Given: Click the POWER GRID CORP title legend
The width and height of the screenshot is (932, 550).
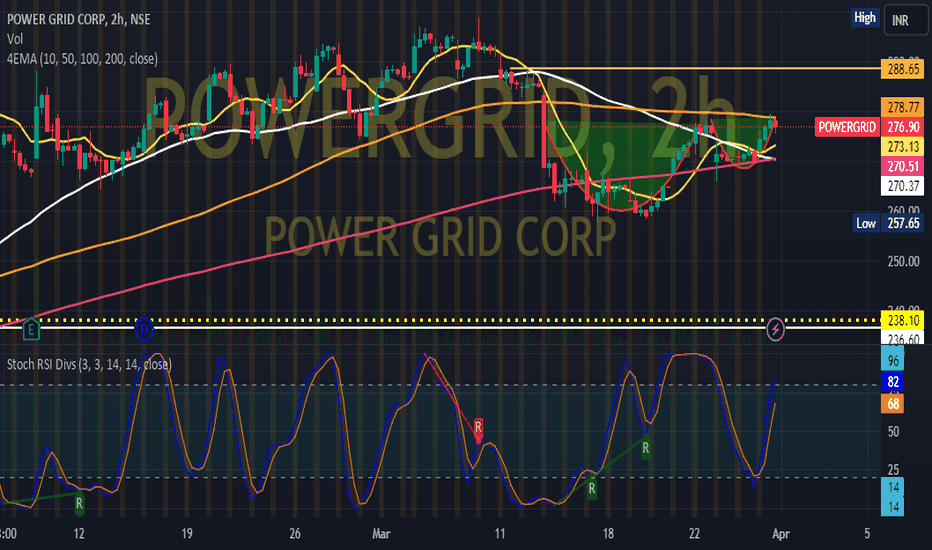Looking at the screenshot, I should point(78,20).
